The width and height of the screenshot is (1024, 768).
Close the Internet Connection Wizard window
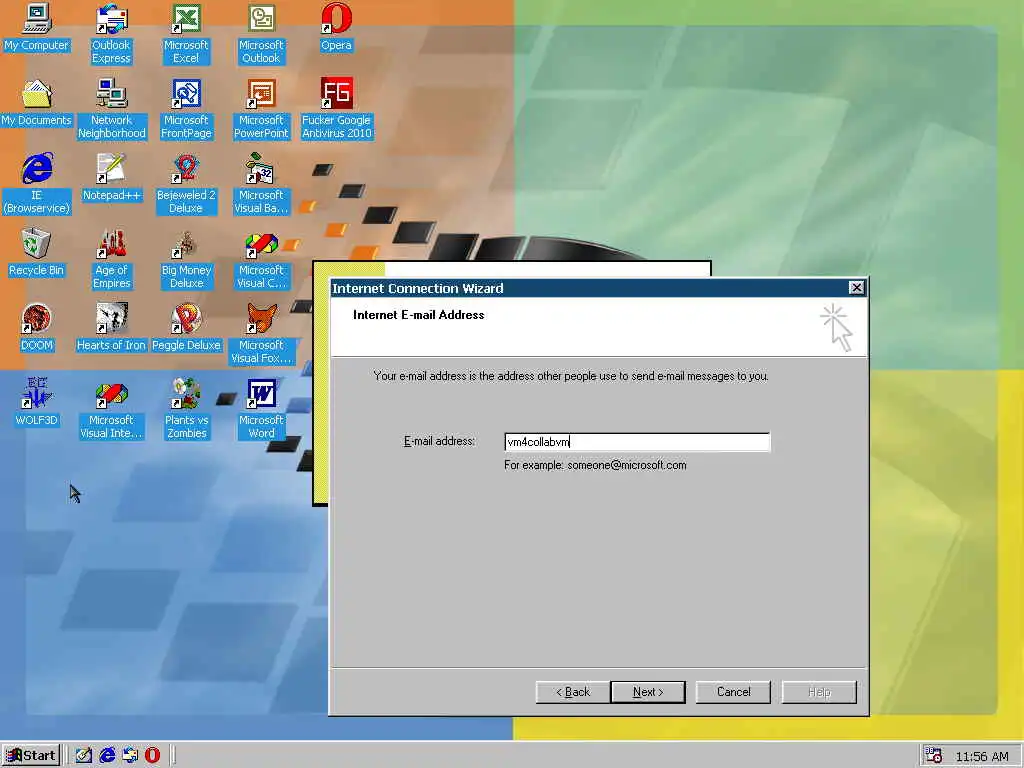click(x=856, y=288)
